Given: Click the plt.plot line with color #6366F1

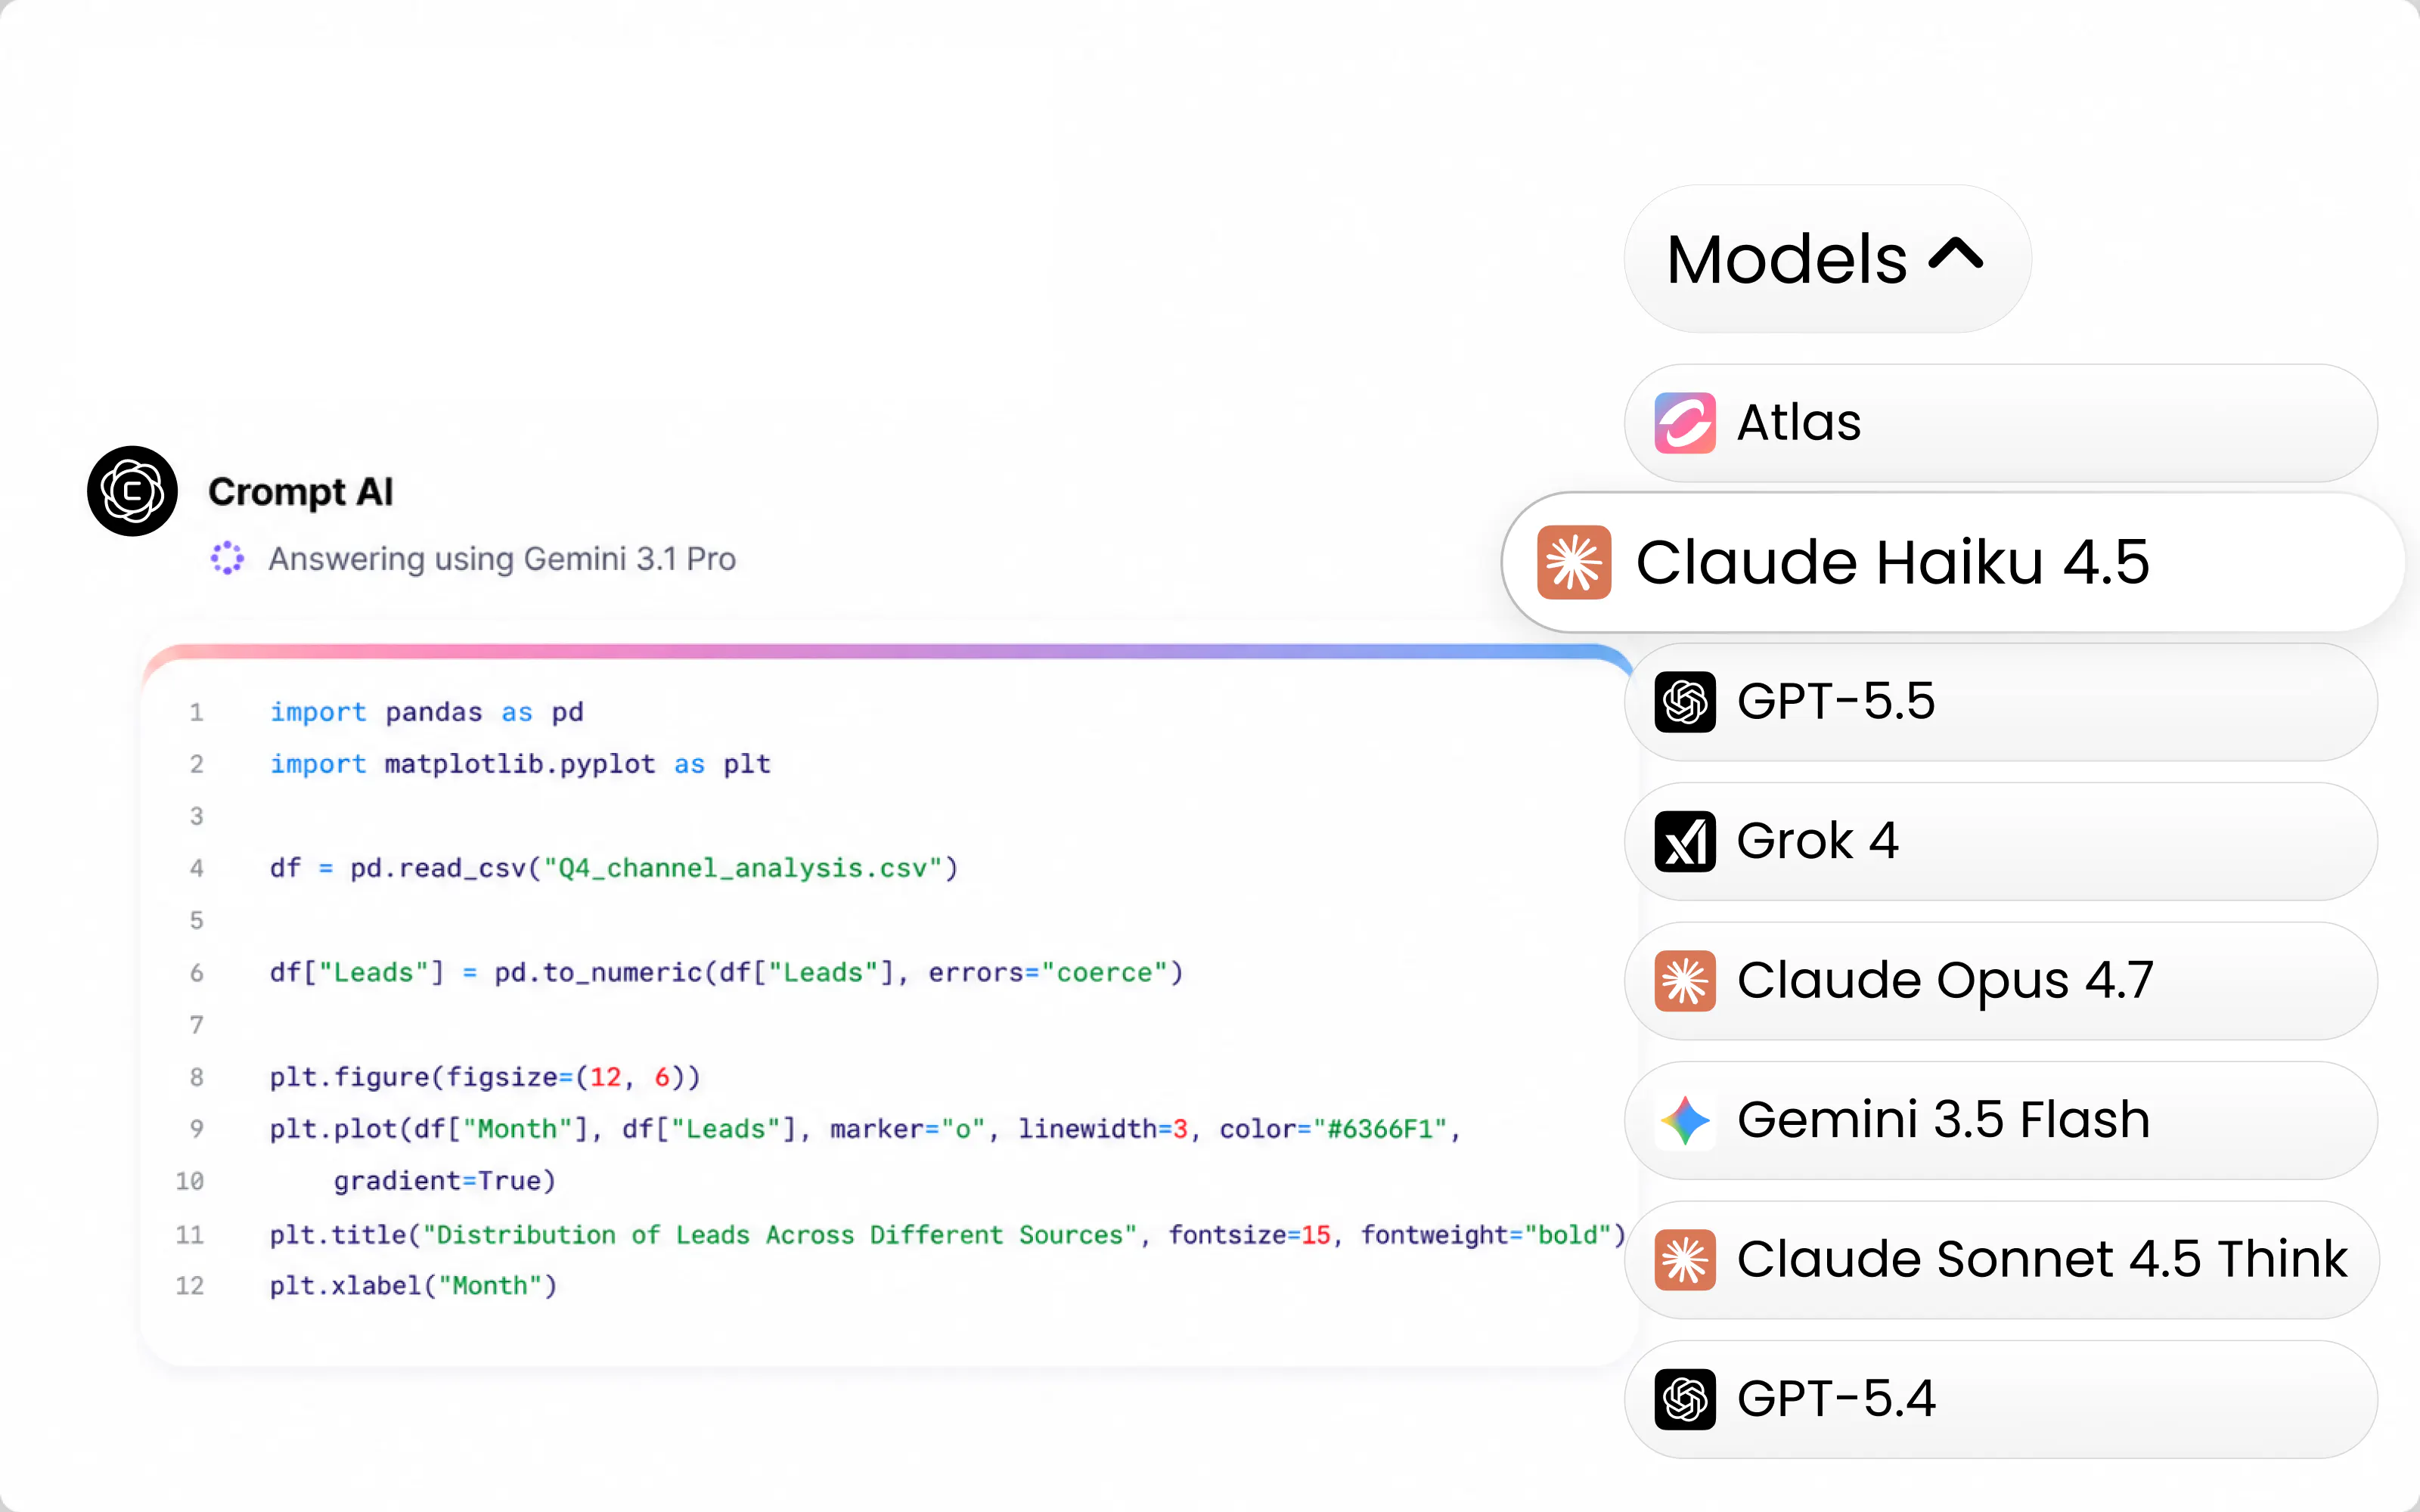Looking at the screenshot, I should pos(866,1129).
